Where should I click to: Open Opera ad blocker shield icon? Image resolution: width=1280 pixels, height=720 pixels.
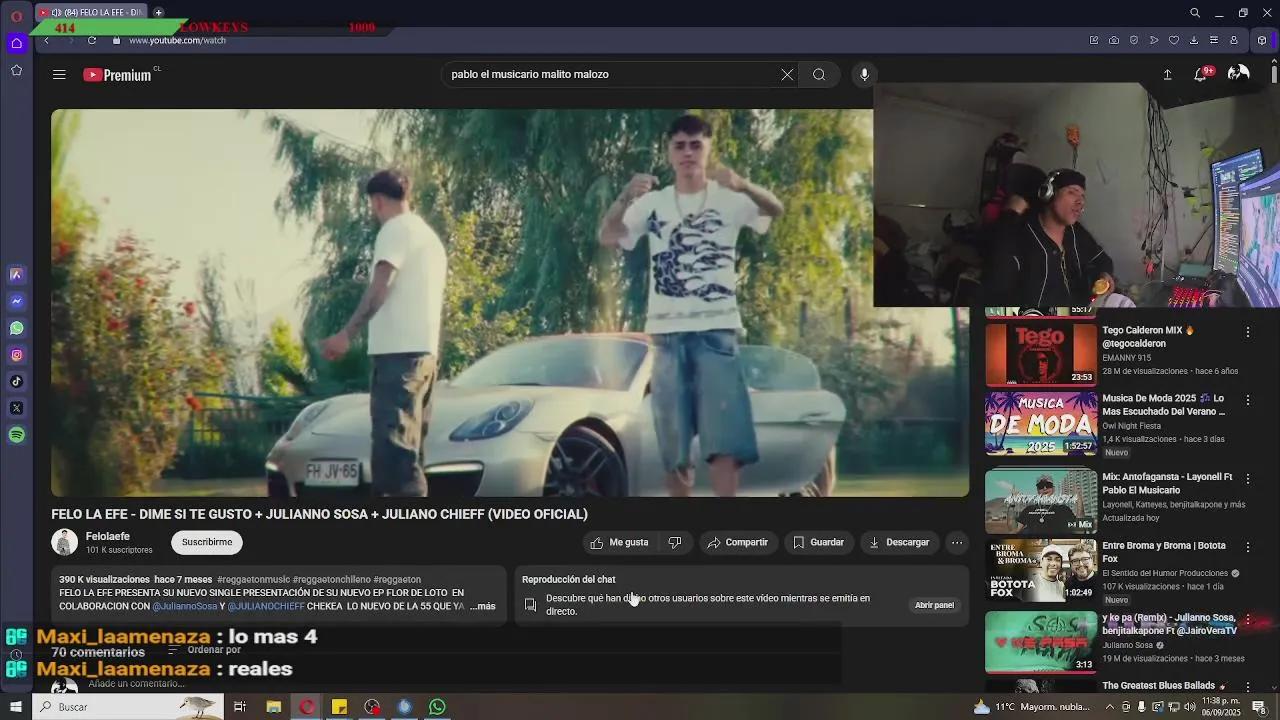pyautogui.click(x=1134, y=40)
